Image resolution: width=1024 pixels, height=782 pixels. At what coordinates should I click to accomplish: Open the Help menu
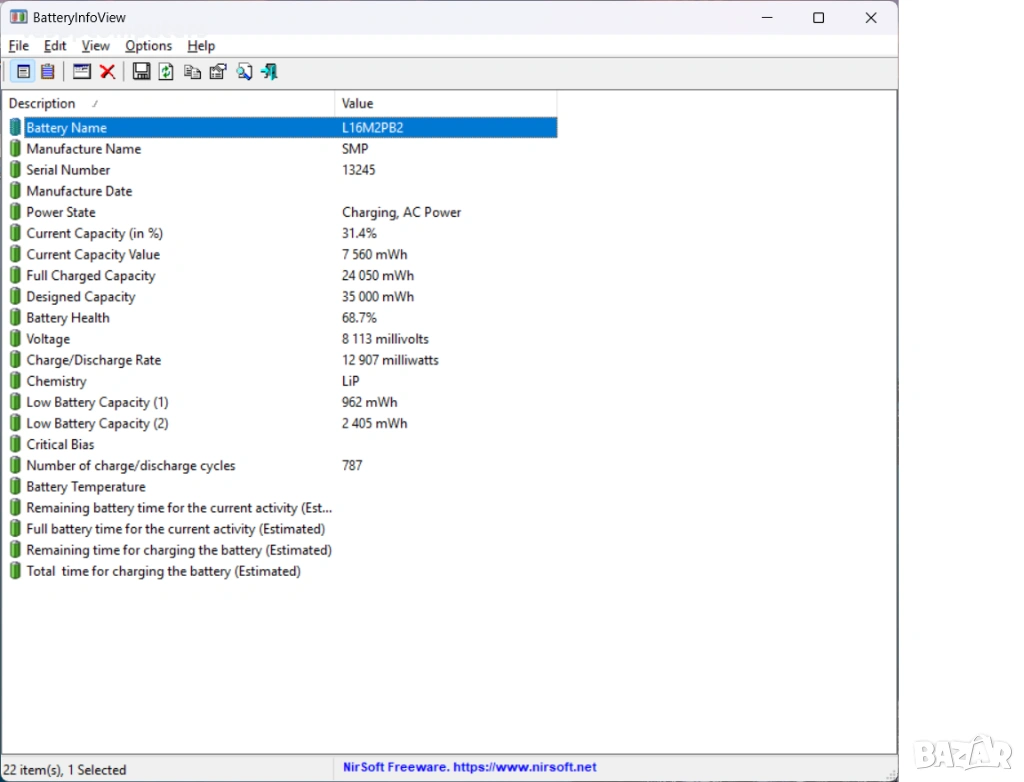point(201,46)
